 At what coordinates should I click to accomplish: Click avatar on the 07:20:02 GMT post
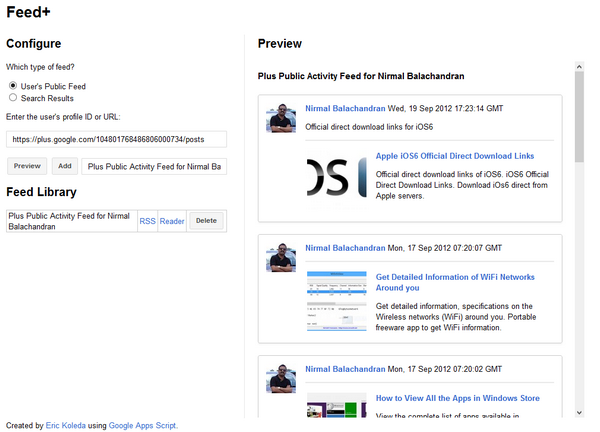(281, 379)
